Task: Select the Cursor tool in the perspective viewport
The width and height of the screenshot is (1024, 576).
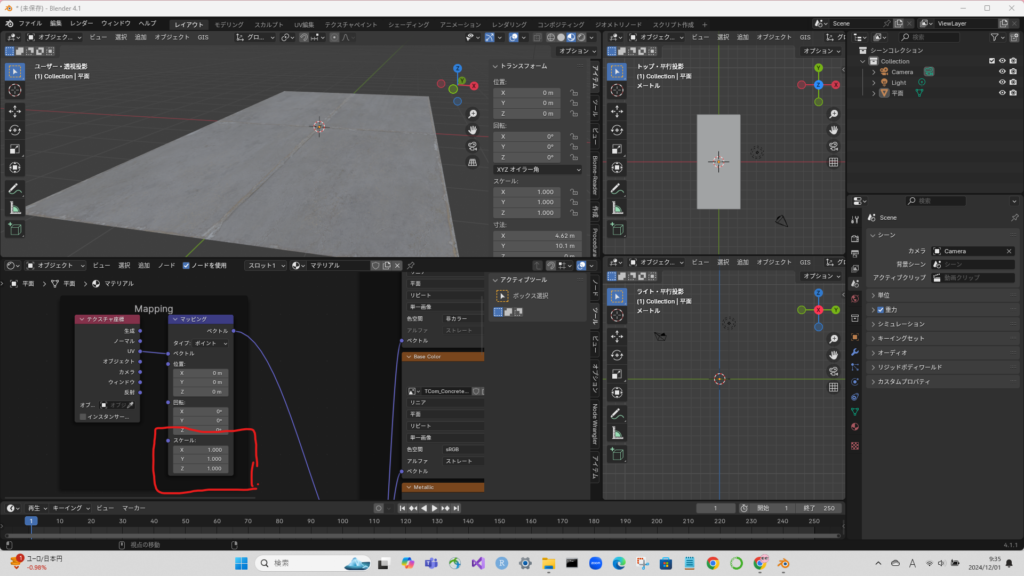Action: click(x=15, y=90)
